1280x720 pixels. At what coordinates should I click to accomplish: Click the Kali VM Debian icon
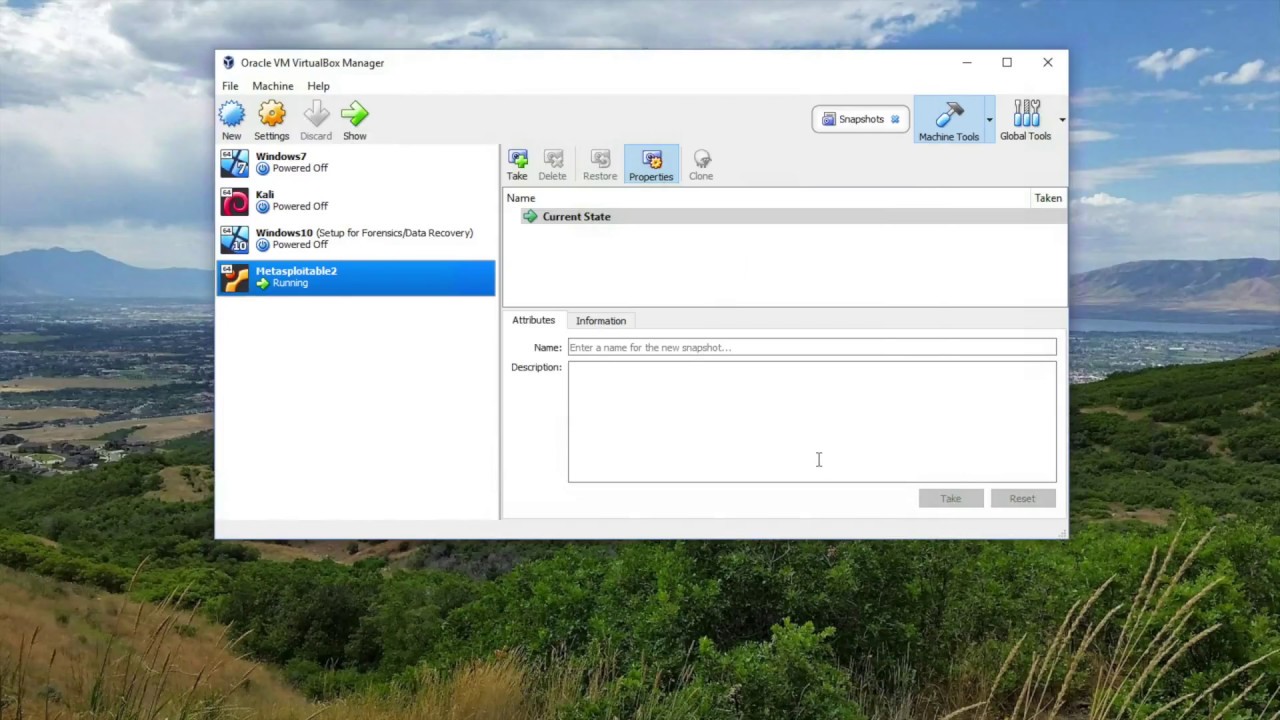(x=234, y=201)
